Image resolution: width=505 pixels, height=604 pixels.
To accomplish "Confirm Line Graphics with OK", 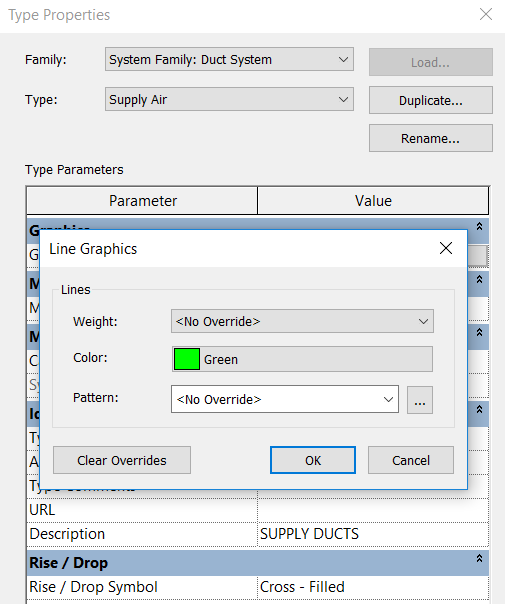I will point(313,460).
